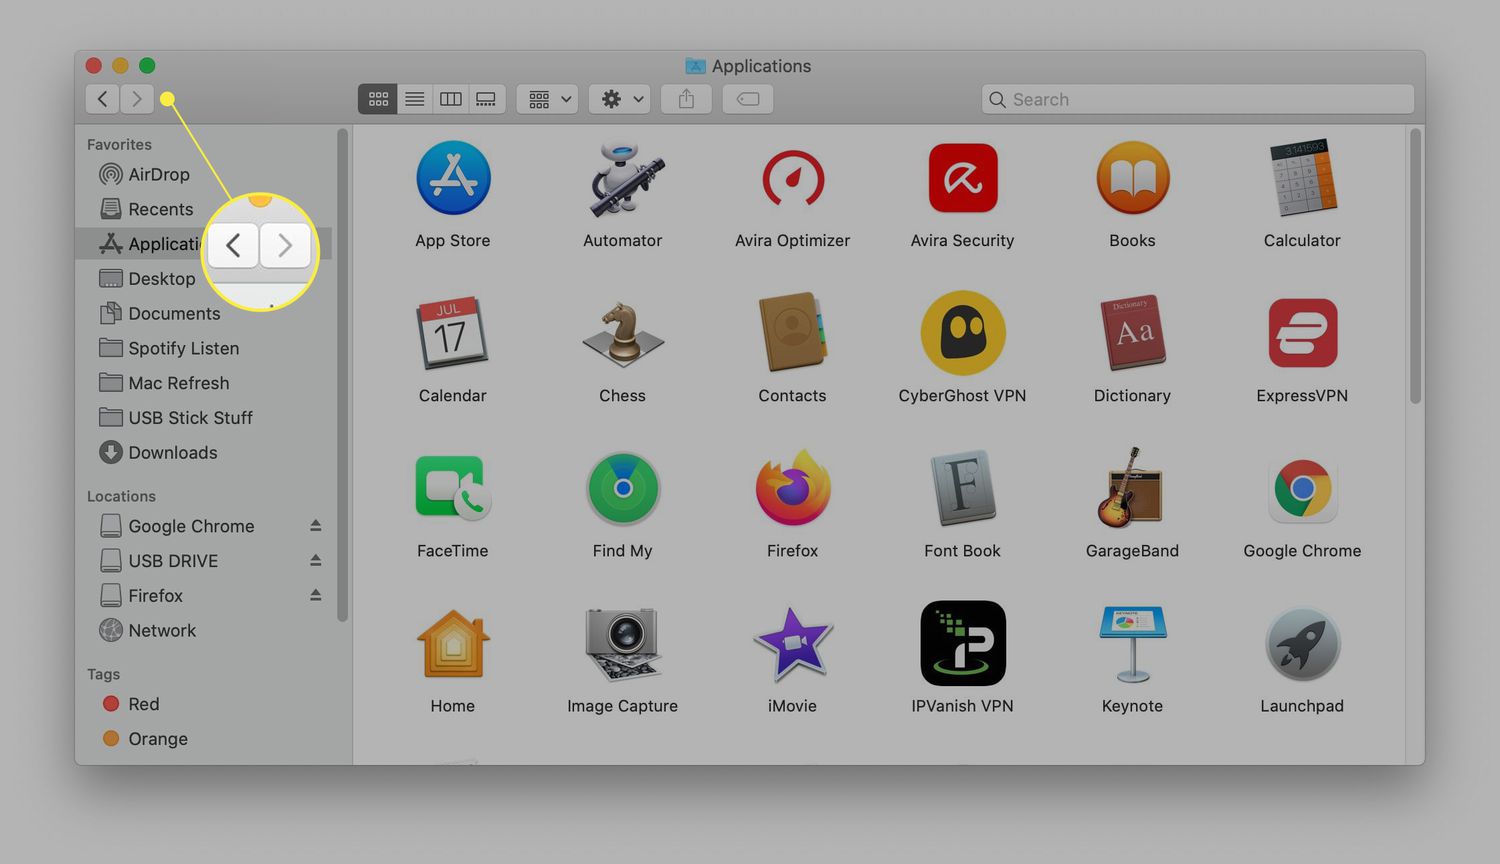Click the Share button in the toolbar

point(686,98)
